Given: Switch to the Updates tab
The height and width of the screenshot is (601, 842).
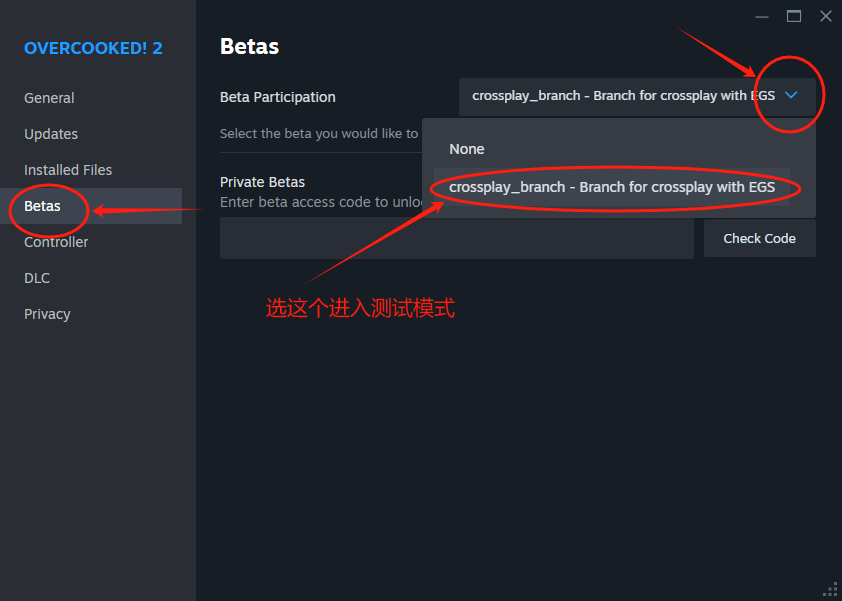Looking at the screenshot, I should tap(51, 134).
